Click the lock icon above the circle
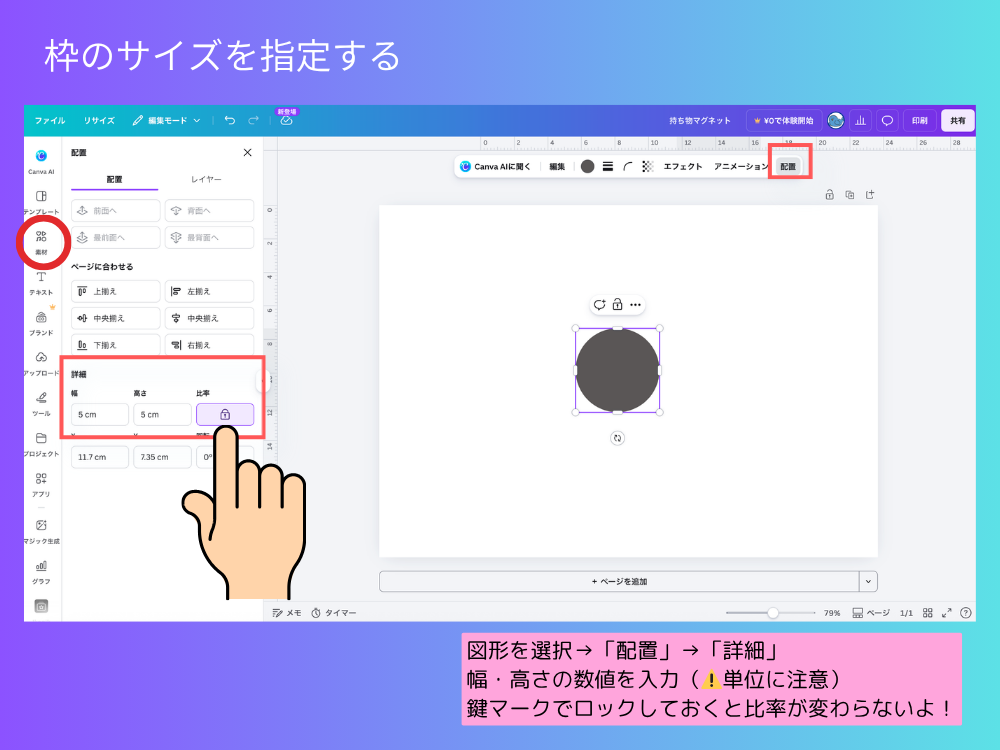The height and width of the screenshot is (750, 1000). point(617,305)
